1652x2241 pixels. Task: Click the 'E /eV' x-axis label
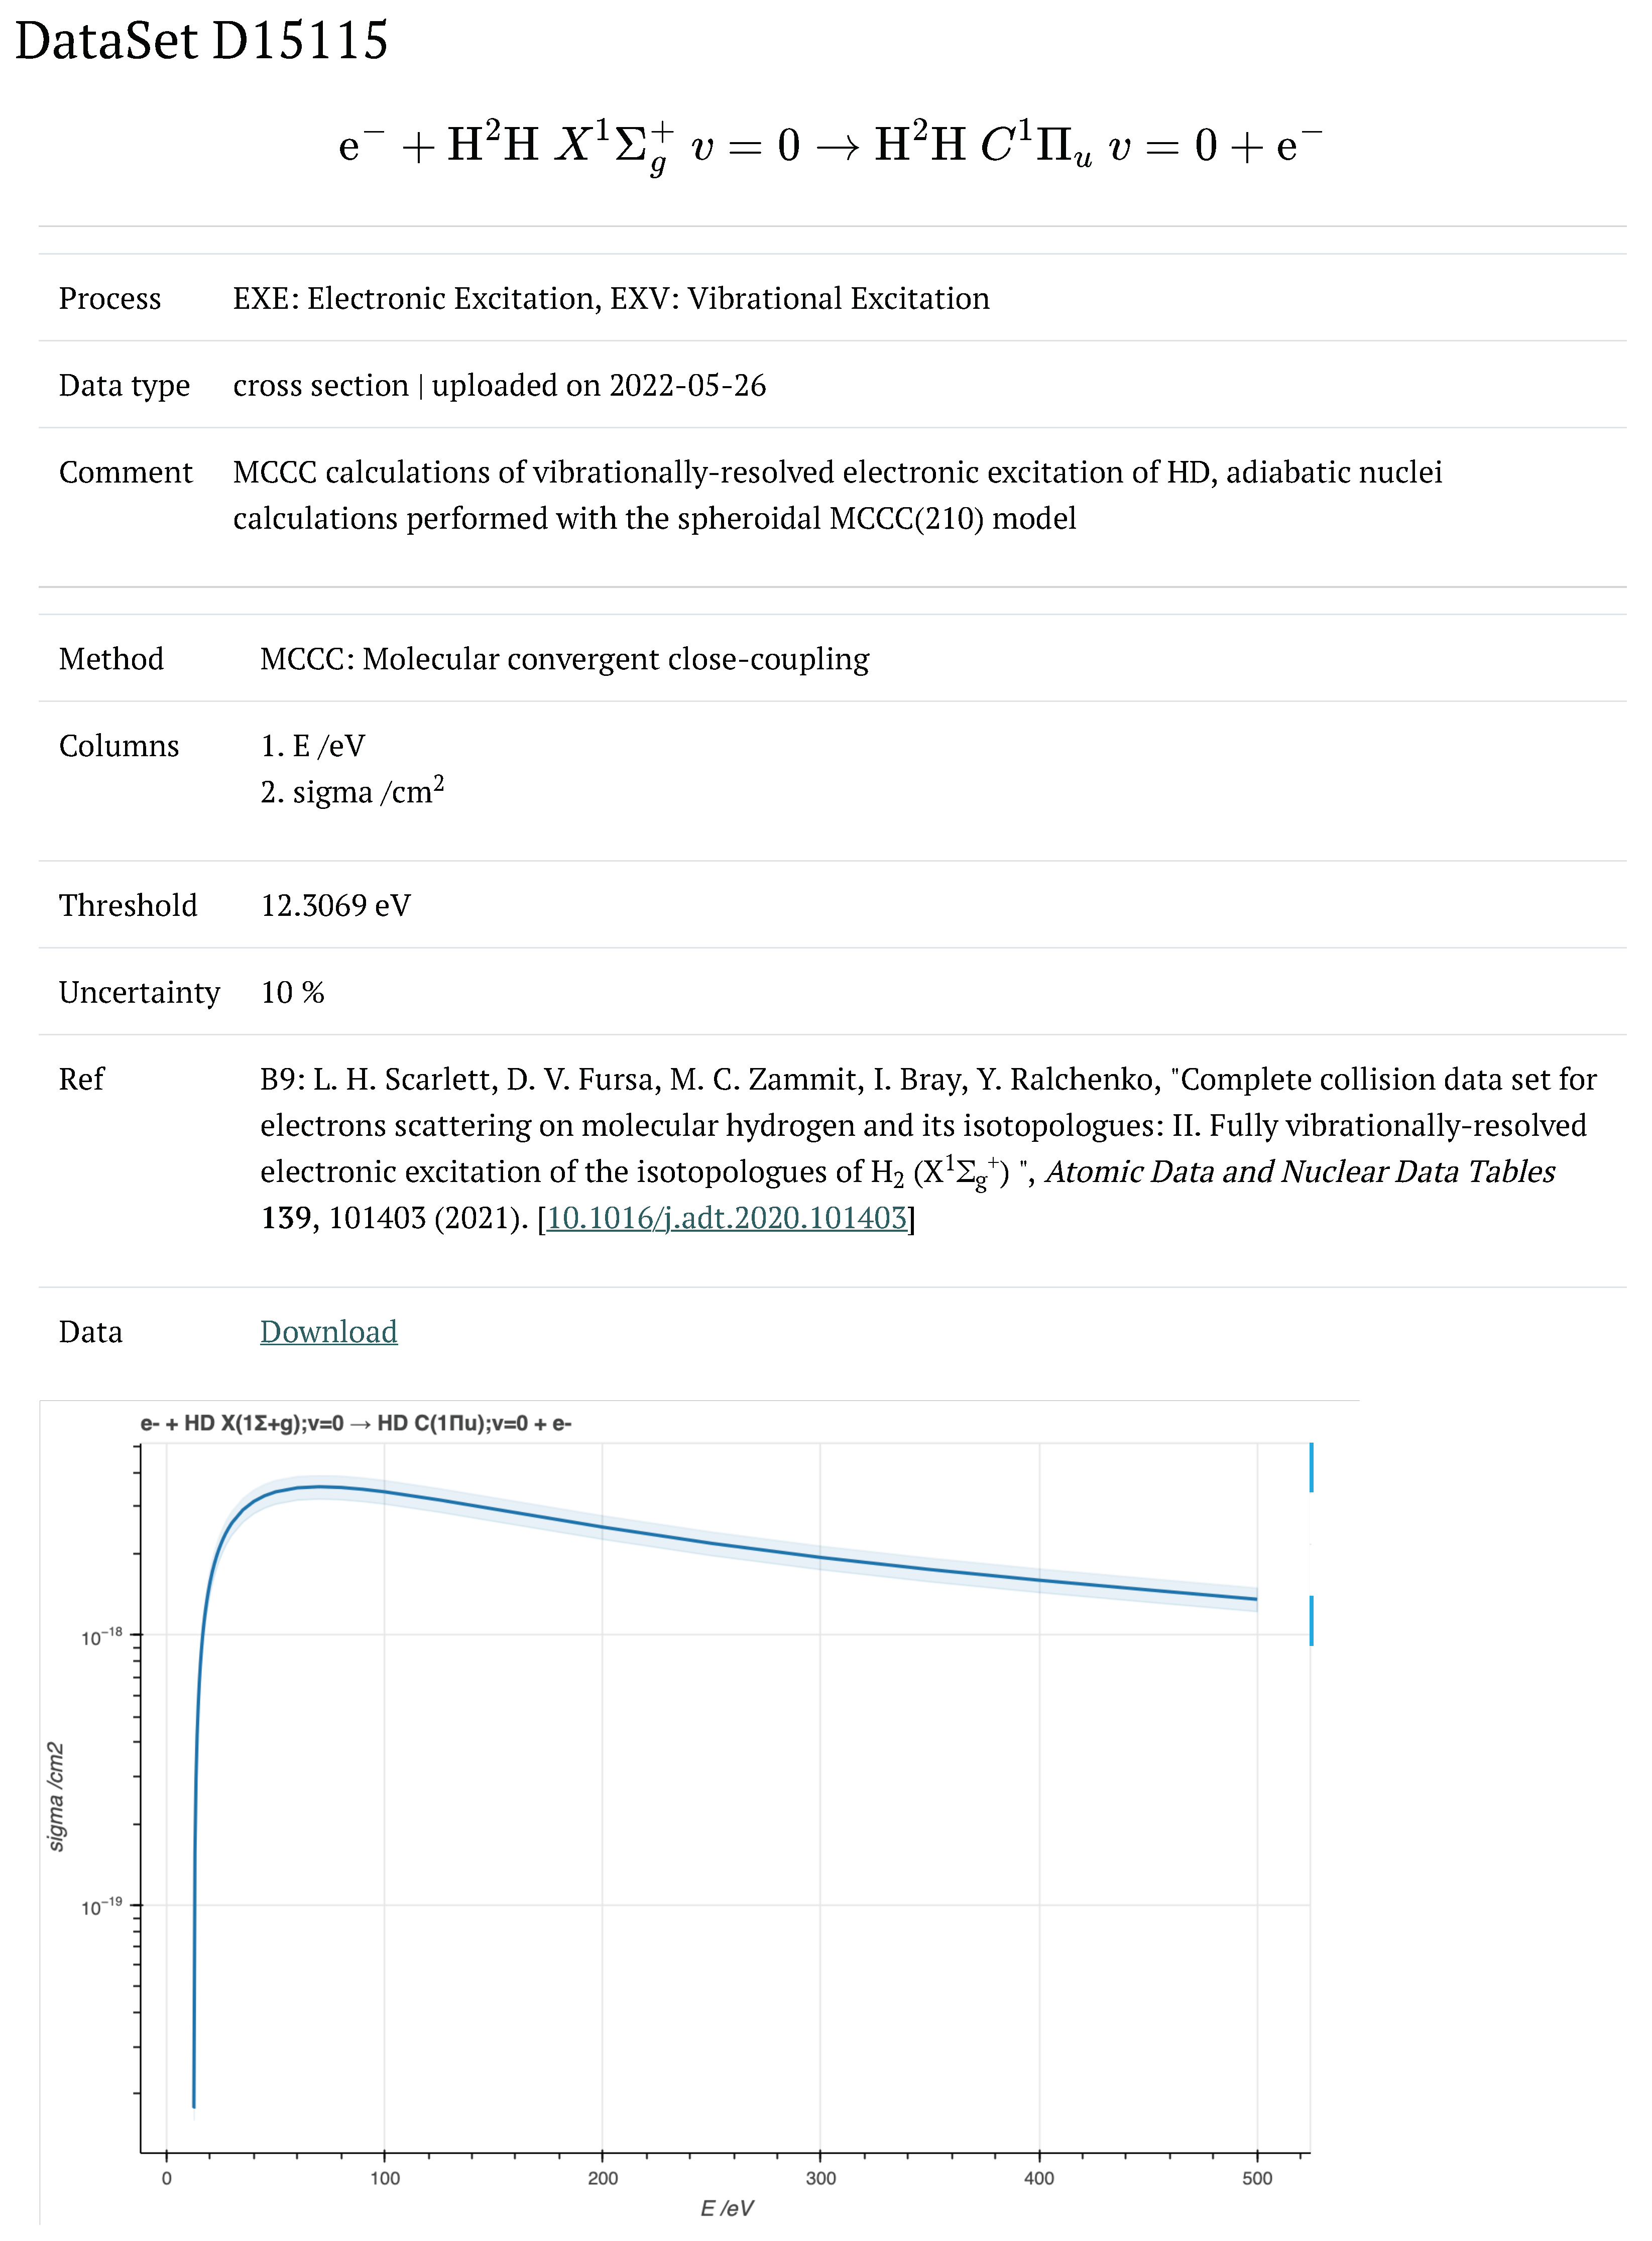tap(727, 2208)
